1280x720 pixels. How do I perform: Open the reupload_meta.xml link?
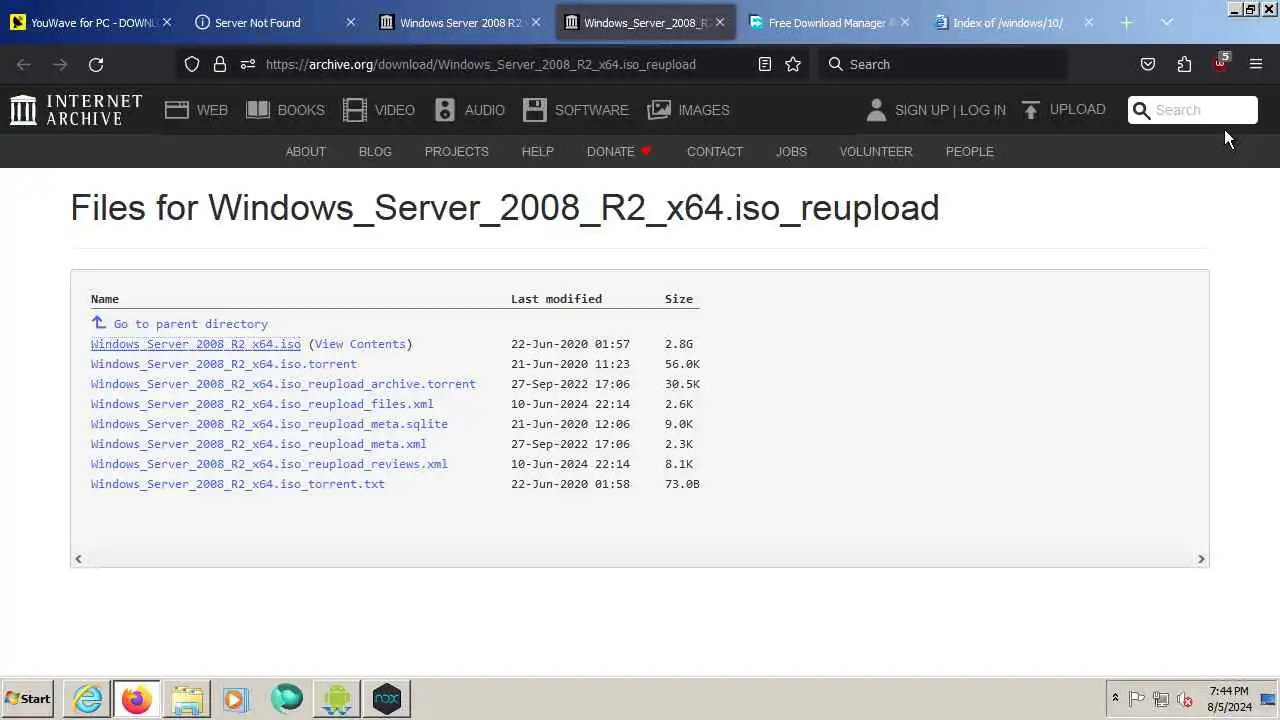point(258,444)
